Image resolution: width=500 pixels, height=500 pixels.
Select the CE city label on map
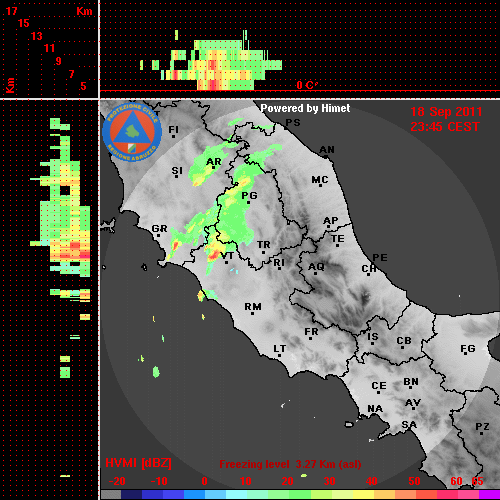[379, 386]
